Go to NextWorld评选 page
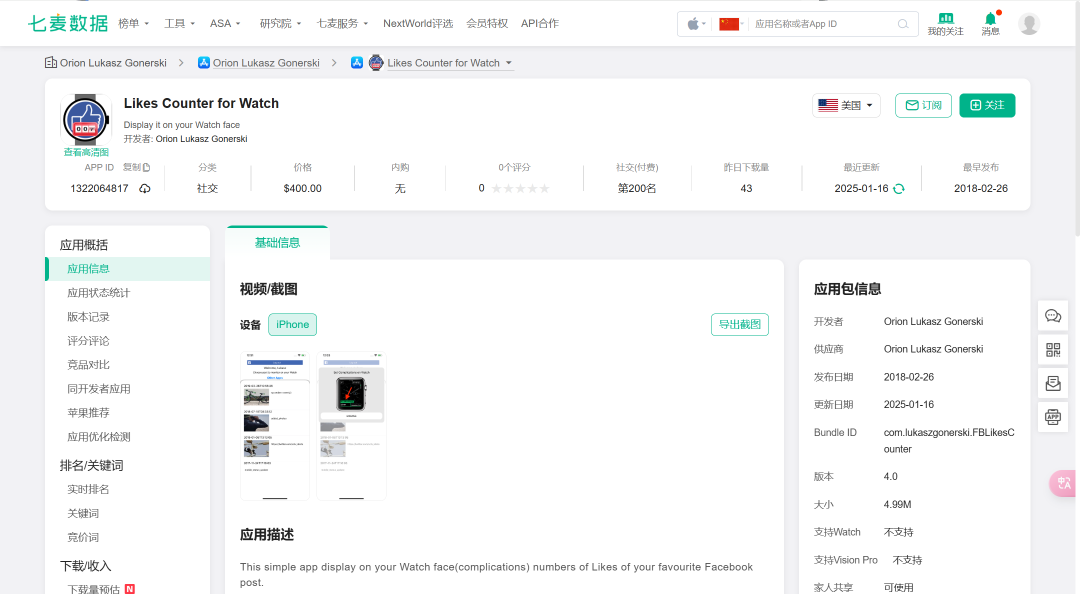The width and height of the screenshot is (1080, 594). [418, 23]
